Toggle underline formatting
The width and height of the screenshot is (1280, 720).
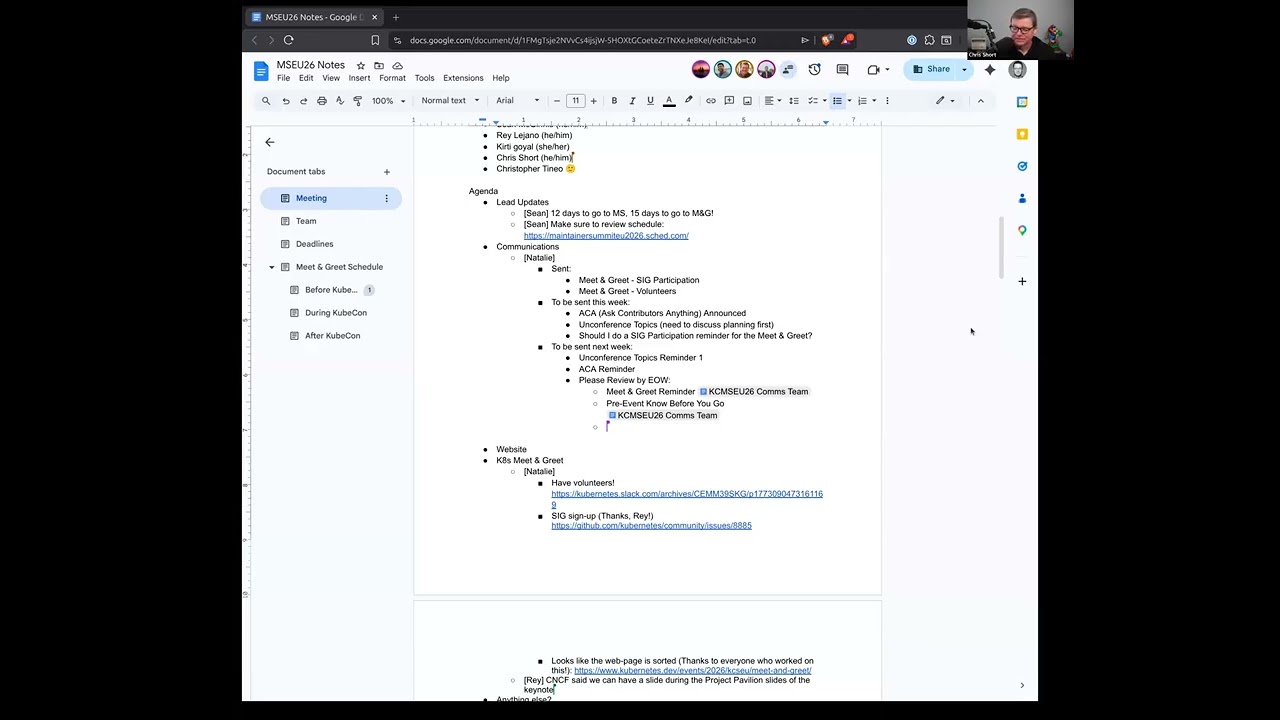click(x=650, y=101)
